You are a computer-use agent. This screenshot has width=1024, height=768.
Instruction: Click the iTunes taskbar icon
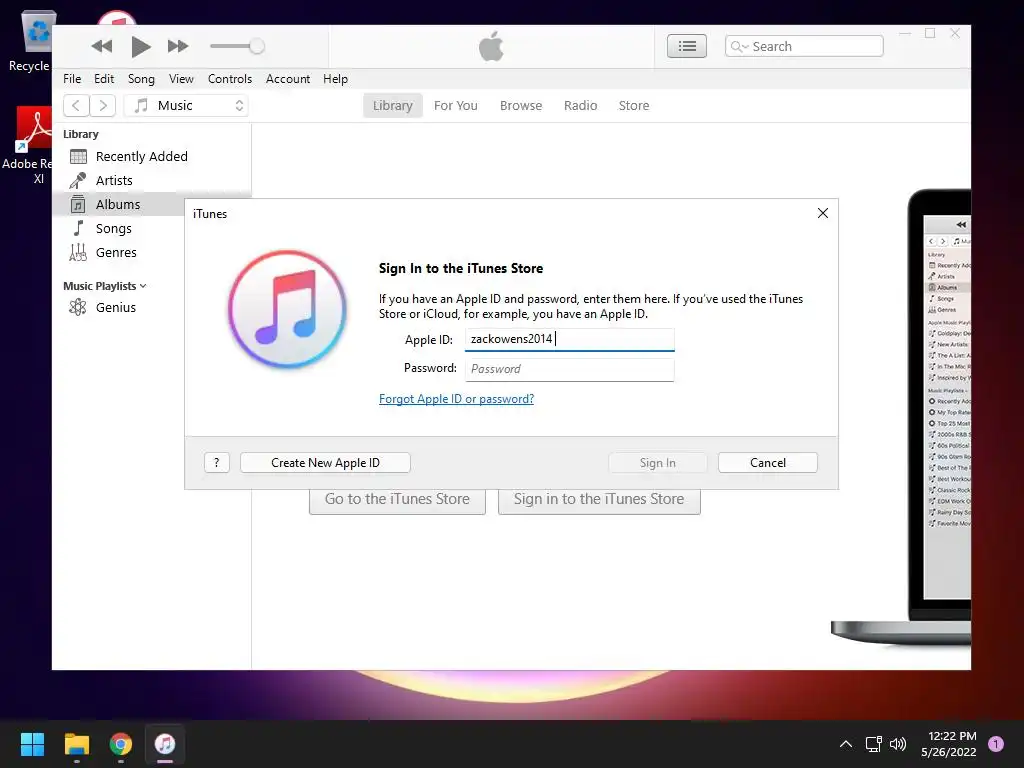[x=165, y=744]
